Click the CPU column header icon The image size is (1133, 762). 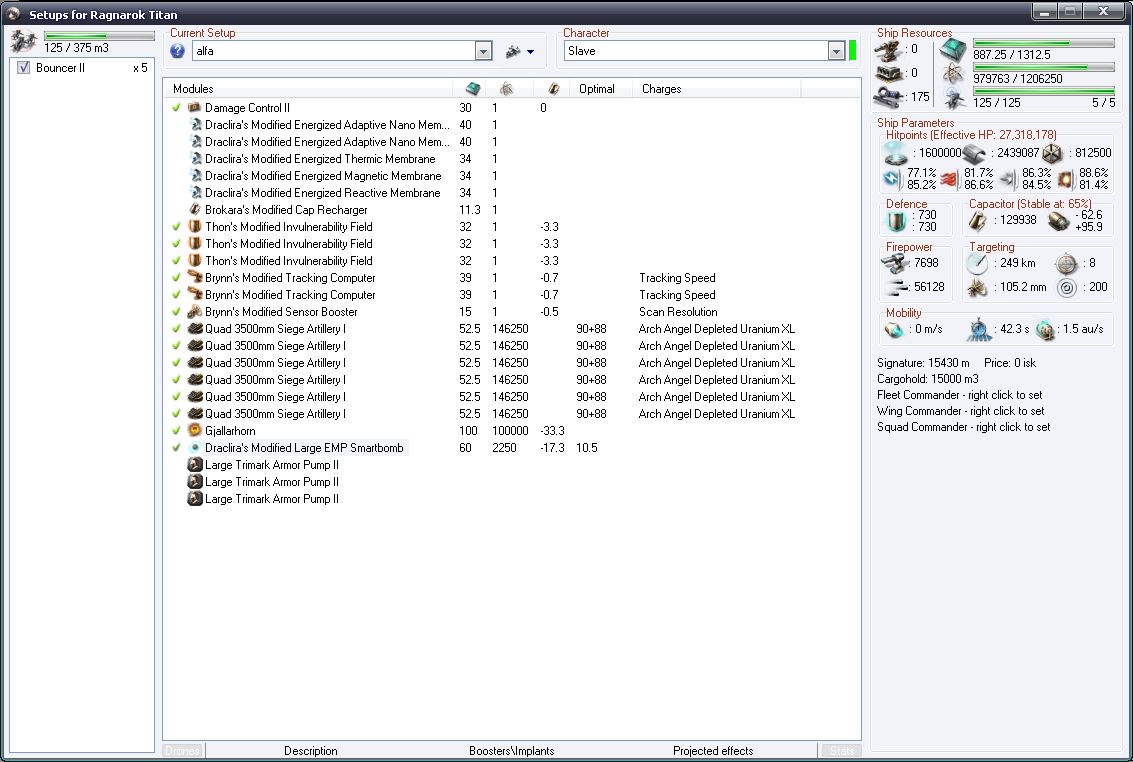tap(473, 89)
